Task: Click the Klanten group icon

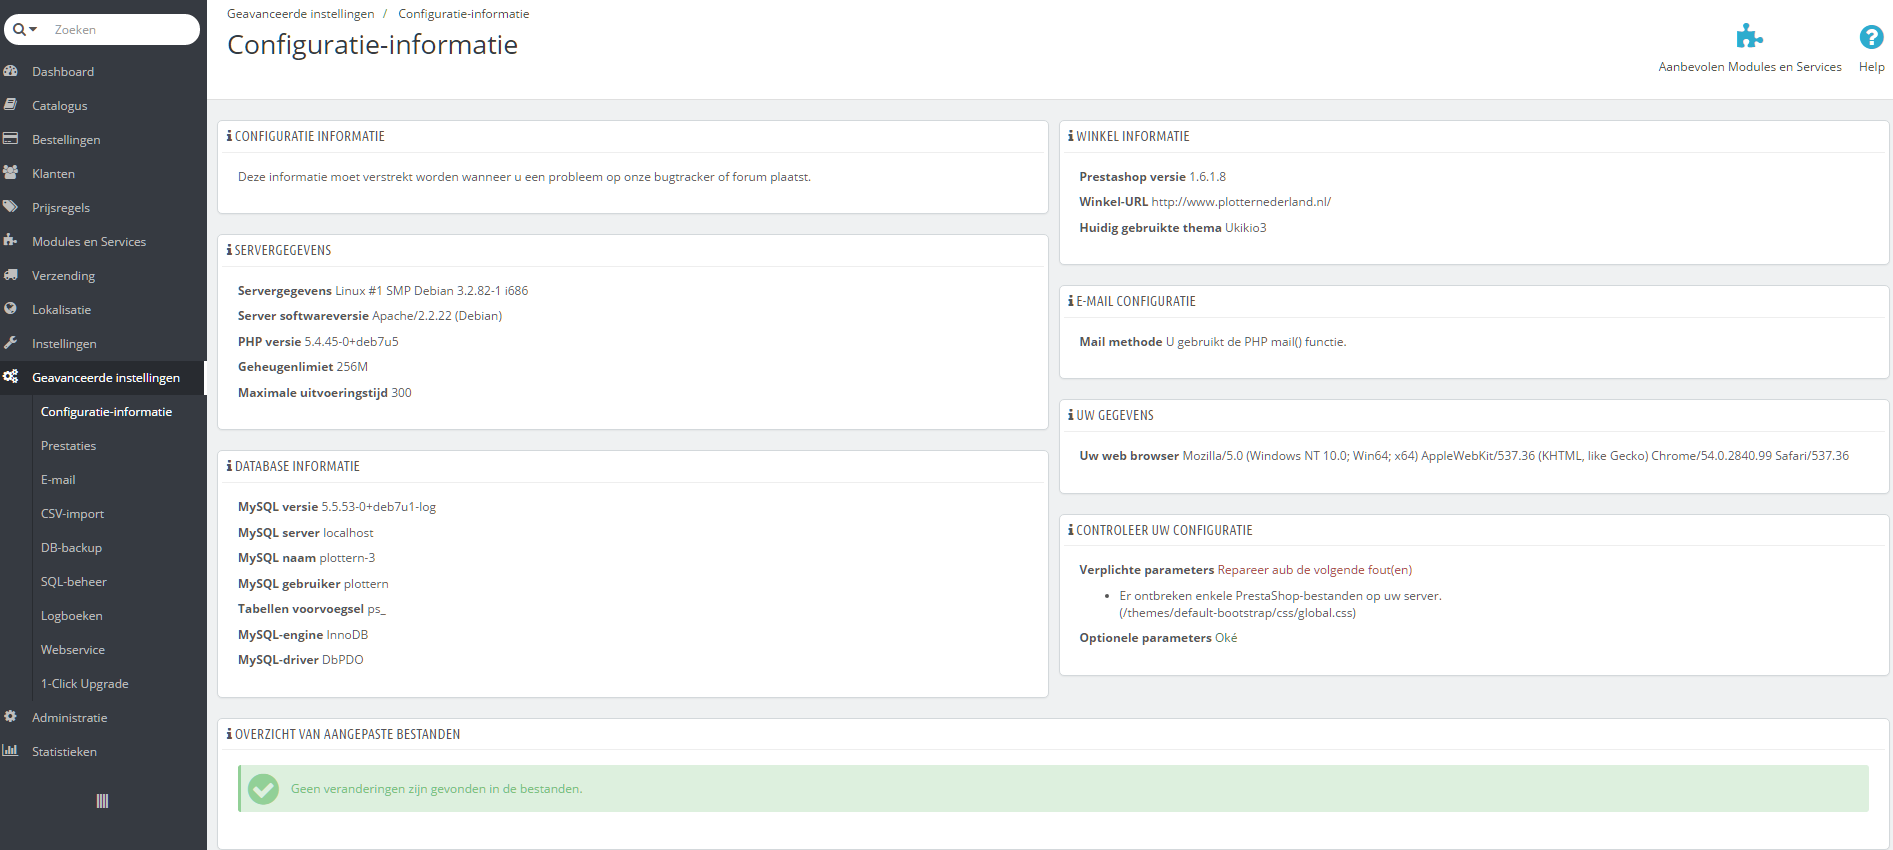Action: (x=10, y=173)
